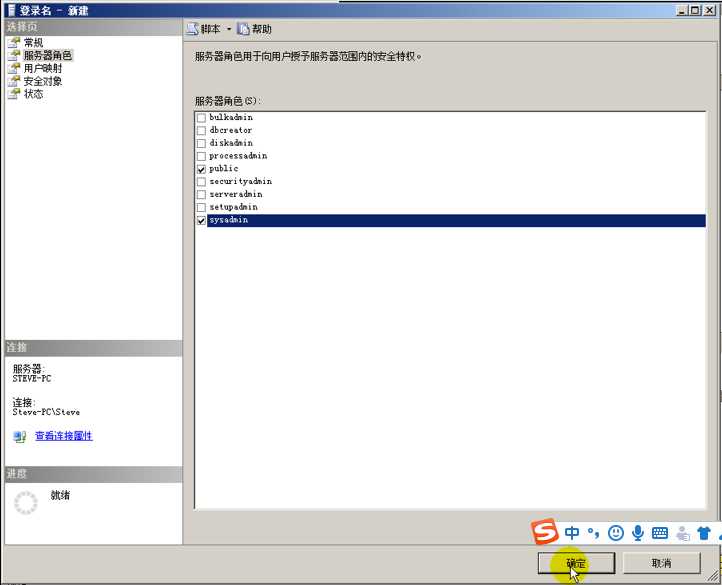722x585 pixels.
Task: Click the STEVE-PC server name text
Action: click(32, 379)
